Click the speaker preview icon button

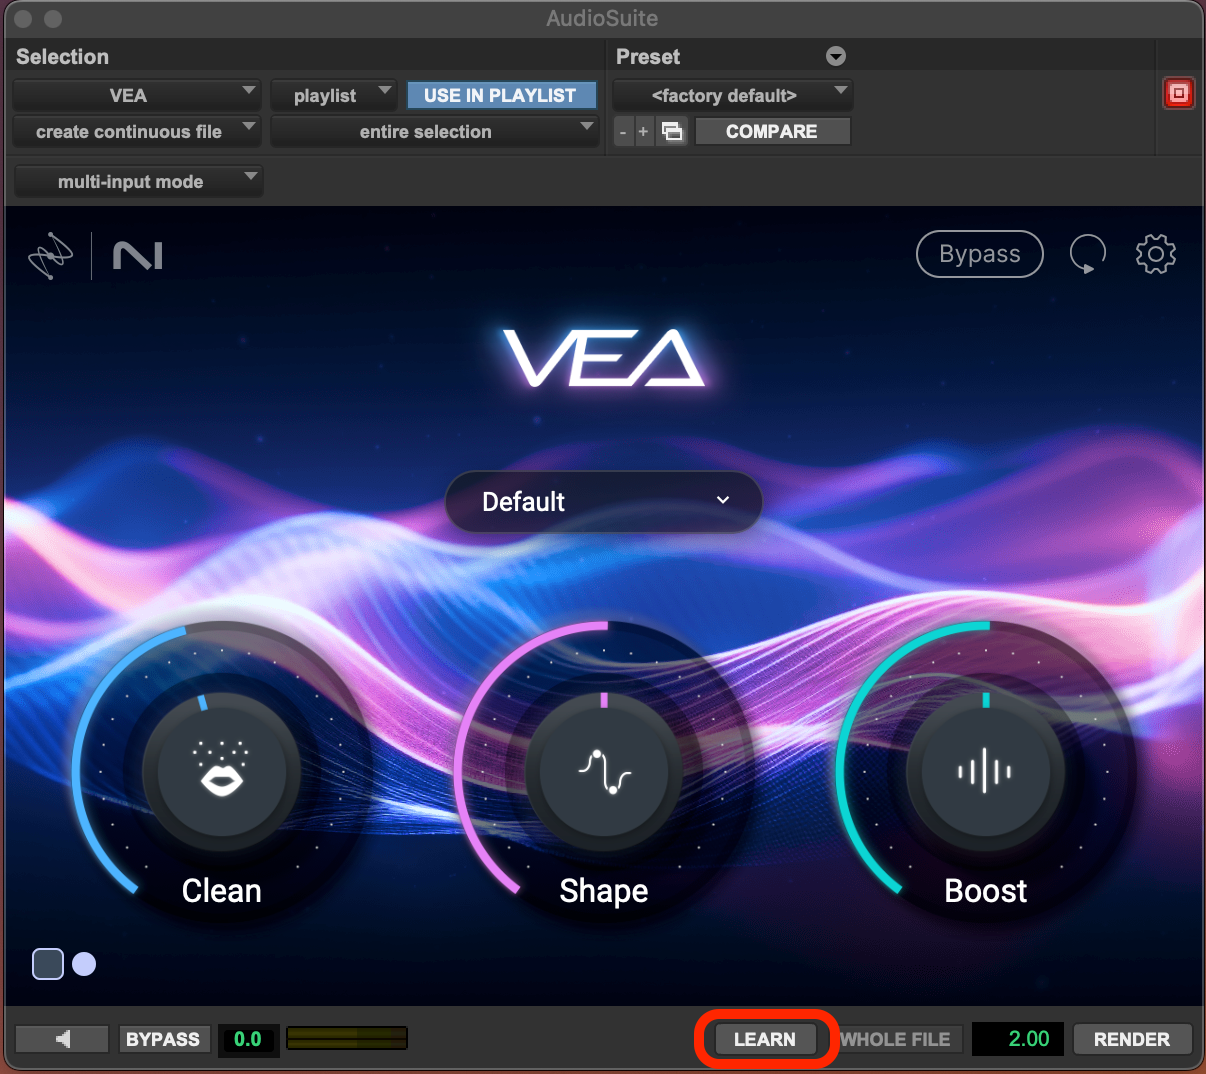point(62,1039)
